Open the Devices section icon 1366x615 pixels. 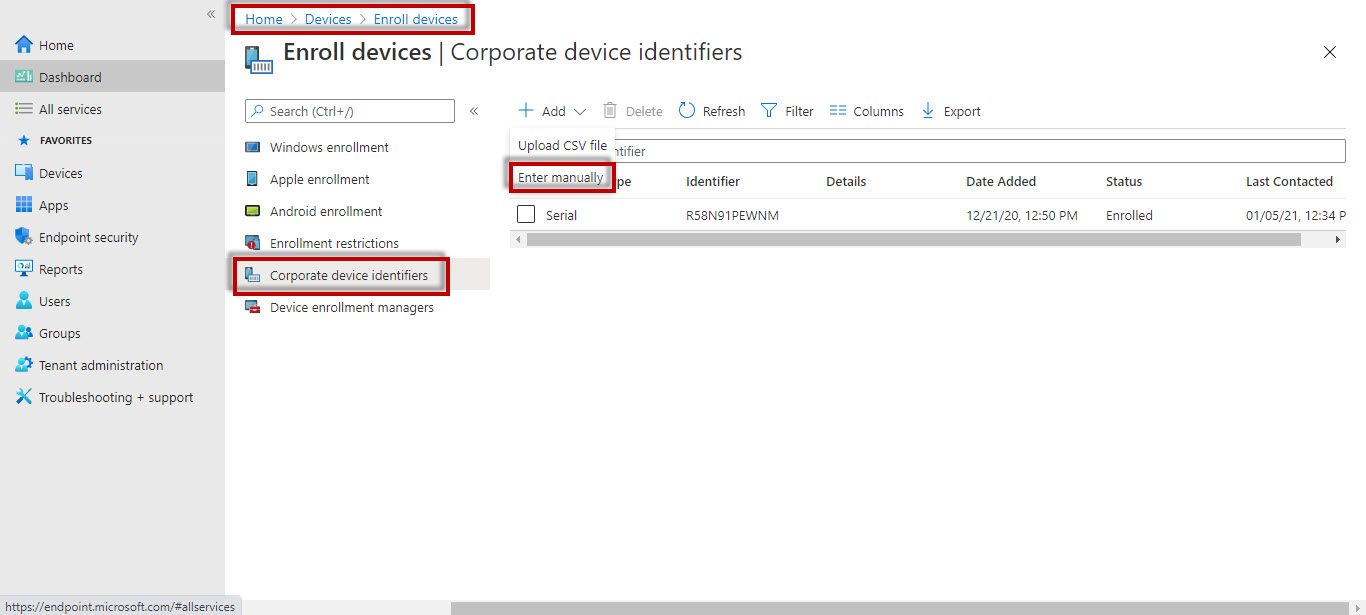point(23,172)
